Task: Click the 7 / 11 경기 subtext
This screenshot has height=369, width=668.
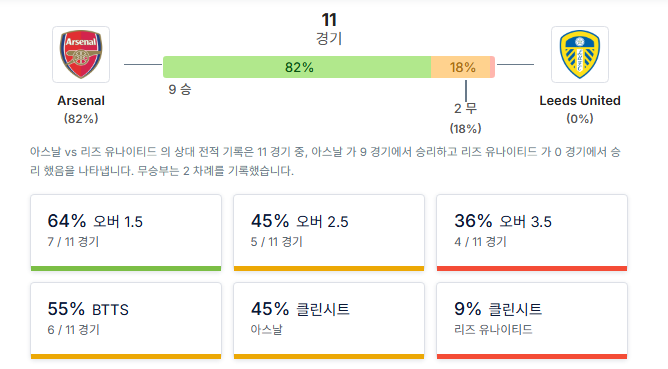Action: point(73,242)
